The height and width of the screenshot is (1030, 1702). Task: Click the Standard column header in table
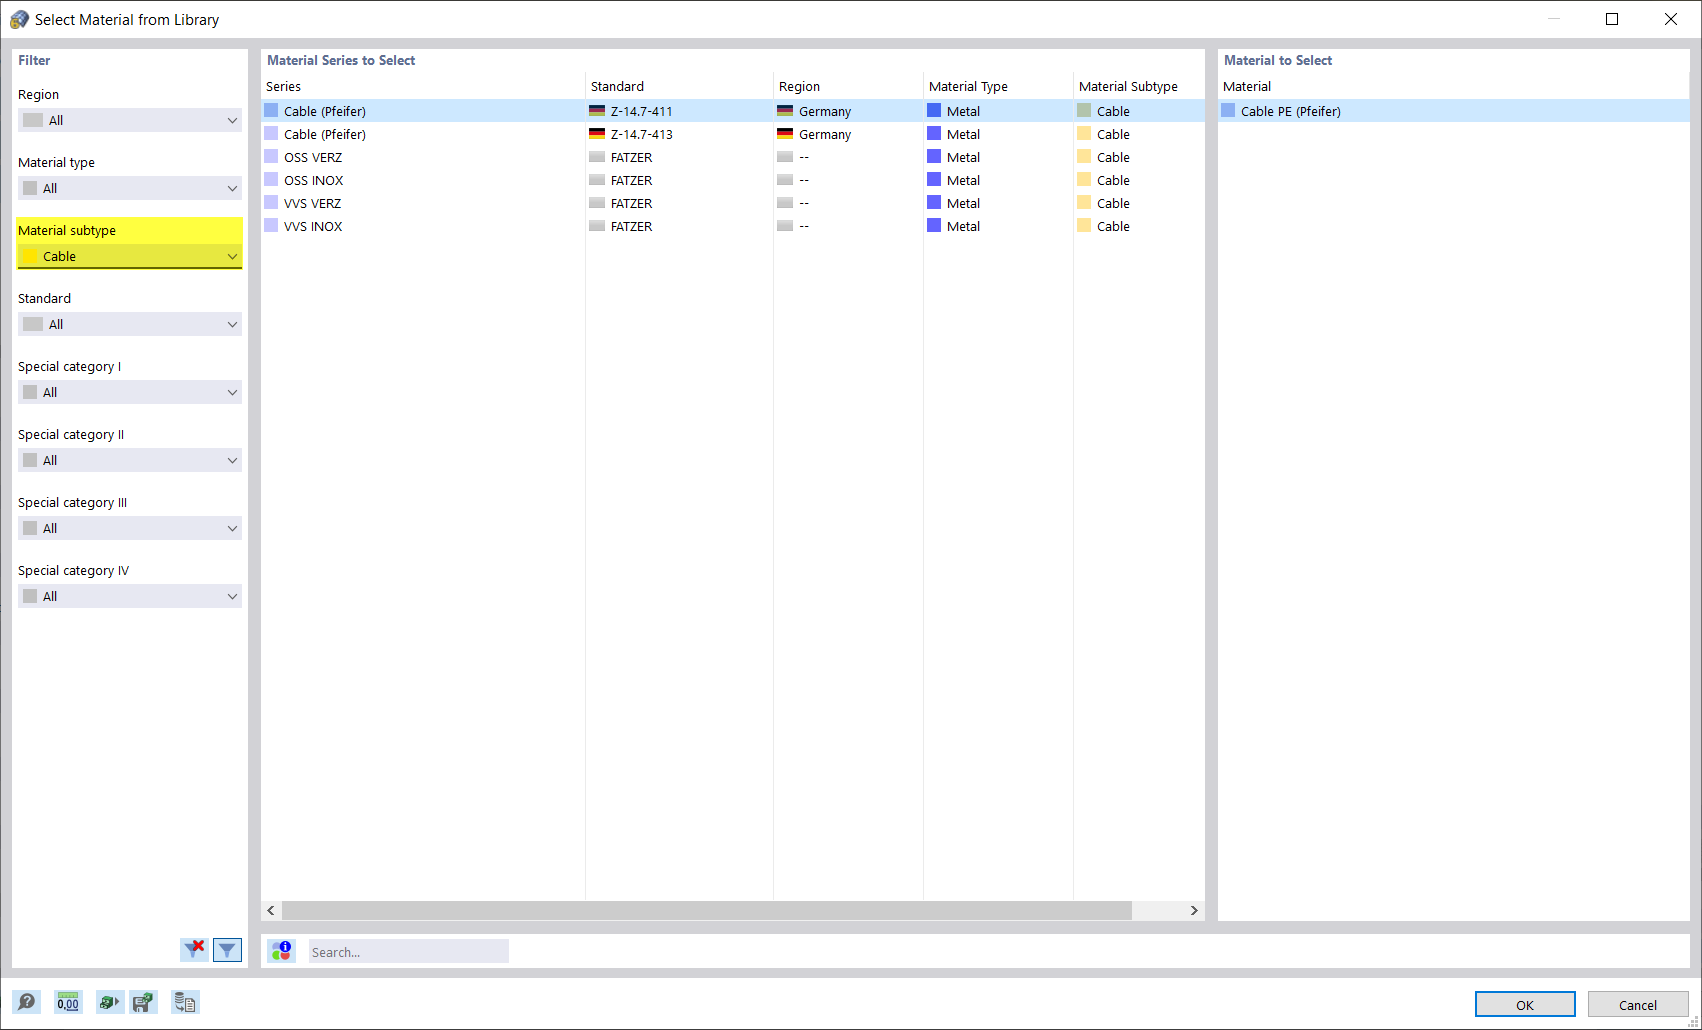click(679, 86)
